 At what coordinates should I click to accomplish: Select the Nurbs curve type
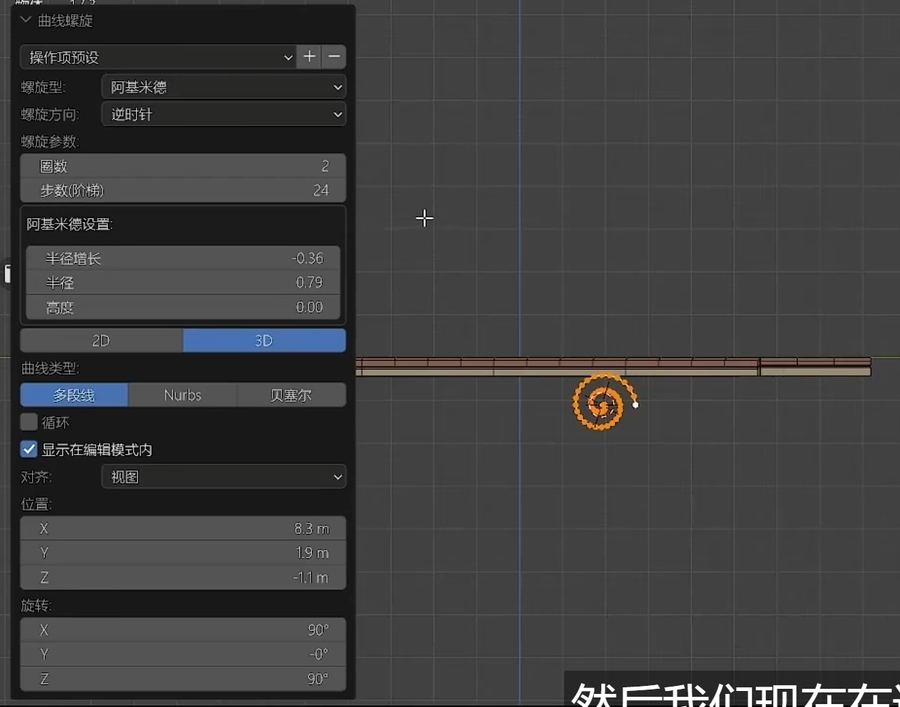coord(183,395)
